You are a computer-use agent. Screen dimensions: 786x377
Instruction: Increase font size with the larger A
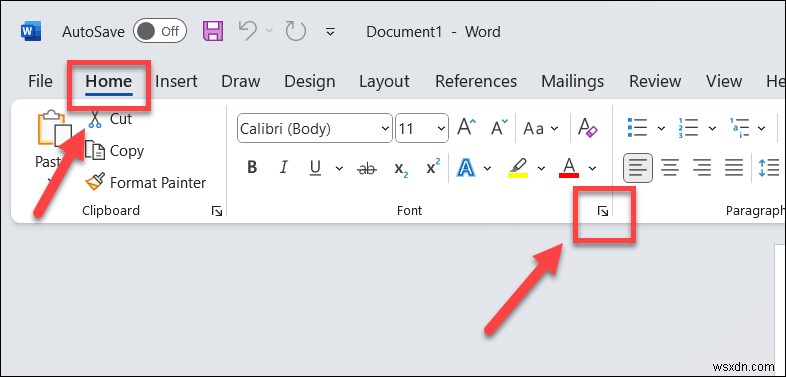pos(467,128)
